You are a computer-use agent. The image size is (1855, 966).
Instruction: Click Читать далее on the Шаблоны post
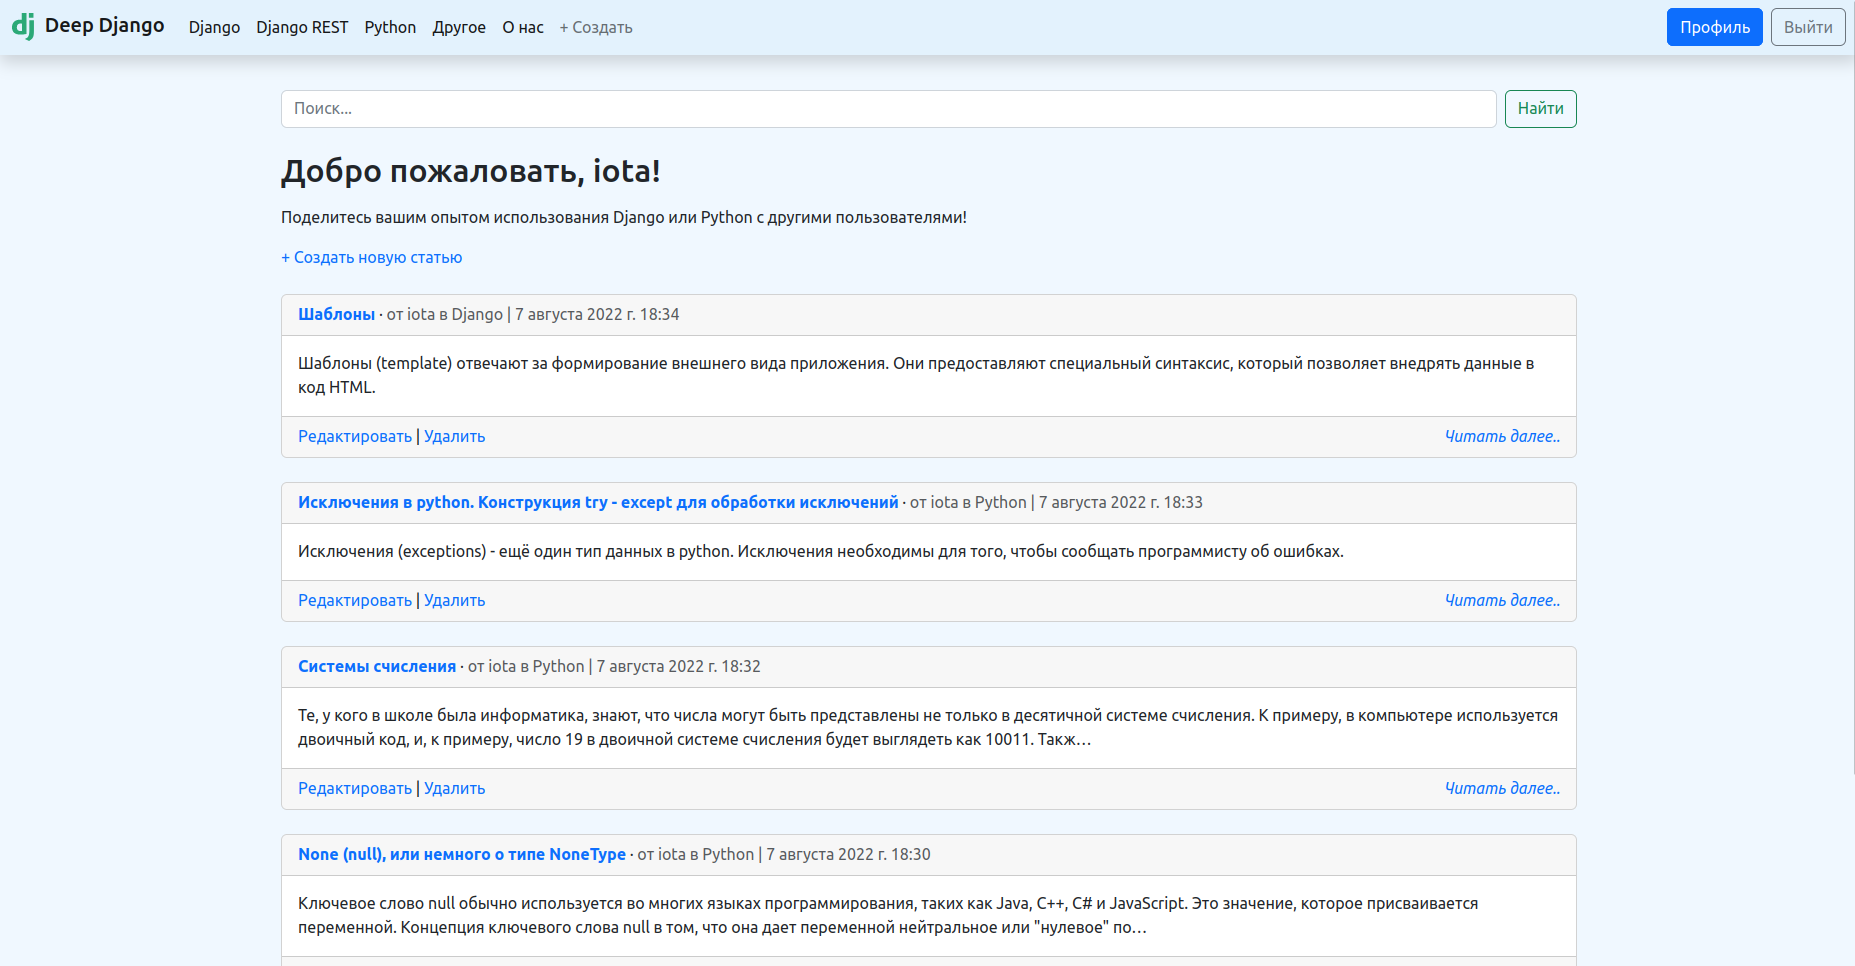click(1502, 436)
